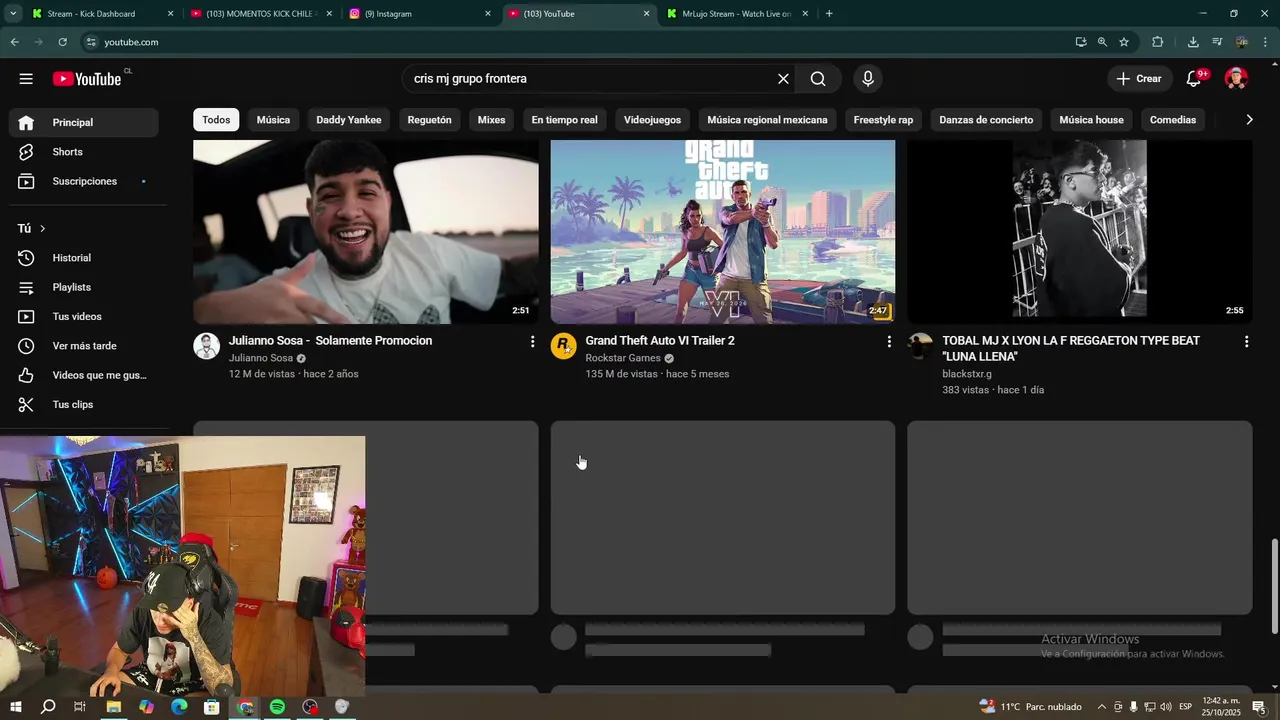This screenshot has height=720, width=1280.
Task: Open tab search dropdown arrow
Action: (13, 14)
